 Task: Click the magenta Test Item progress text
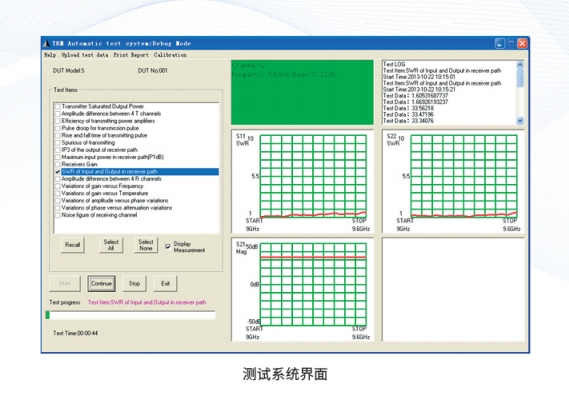coord(147,302)
